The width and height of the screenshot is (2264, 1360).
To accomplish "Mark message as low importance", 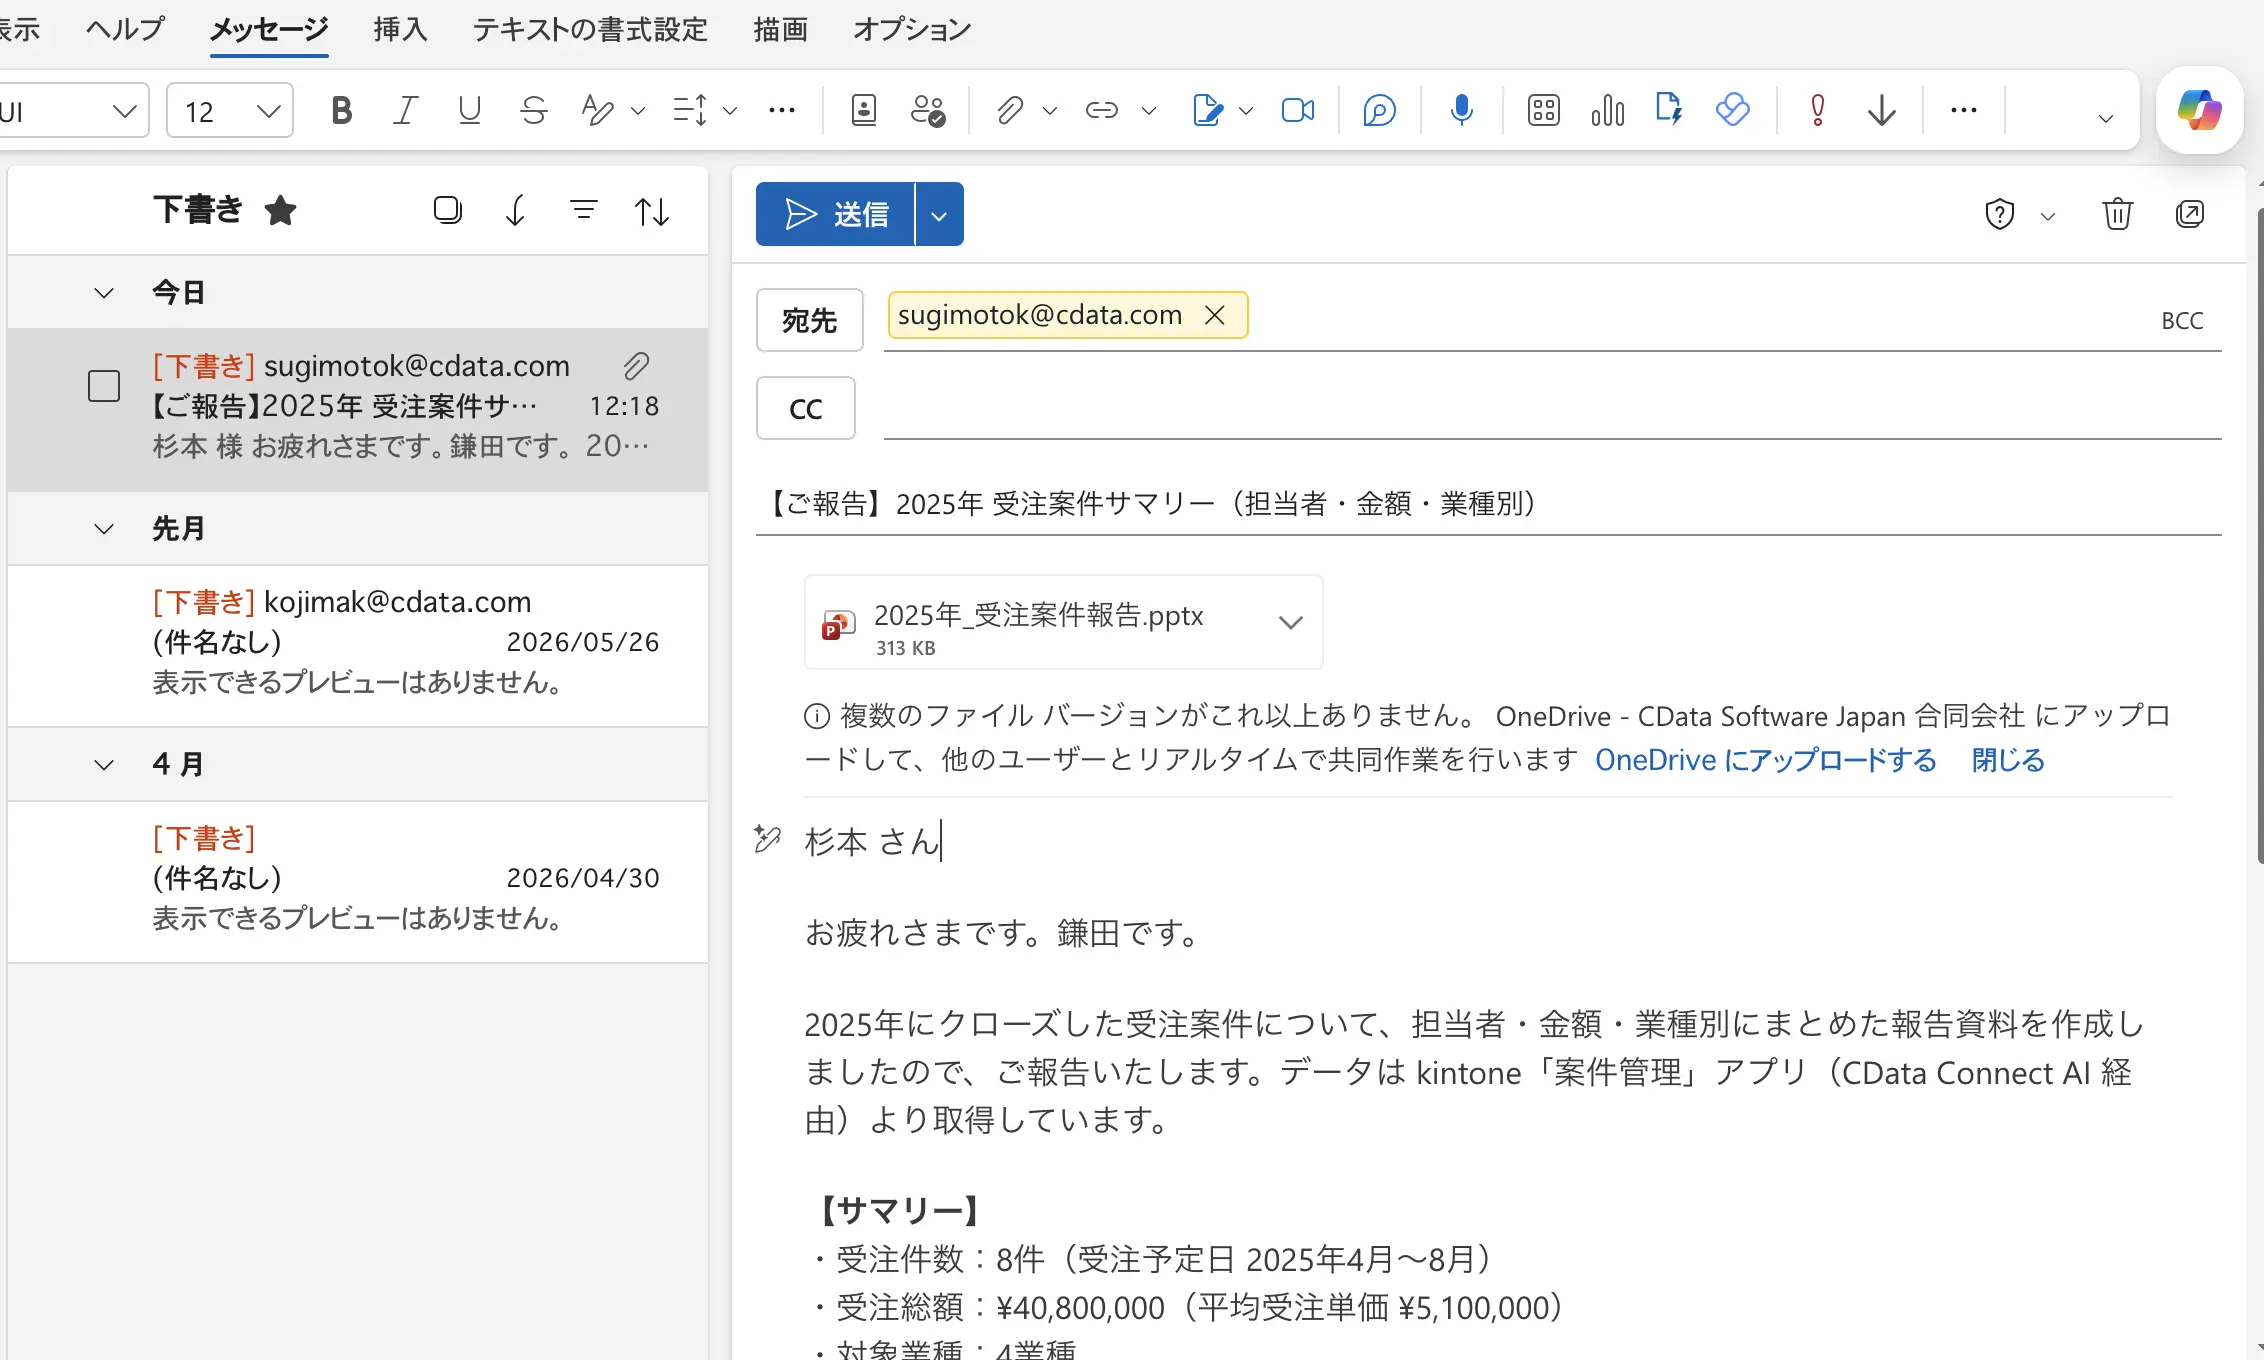I will point(1882,110).
